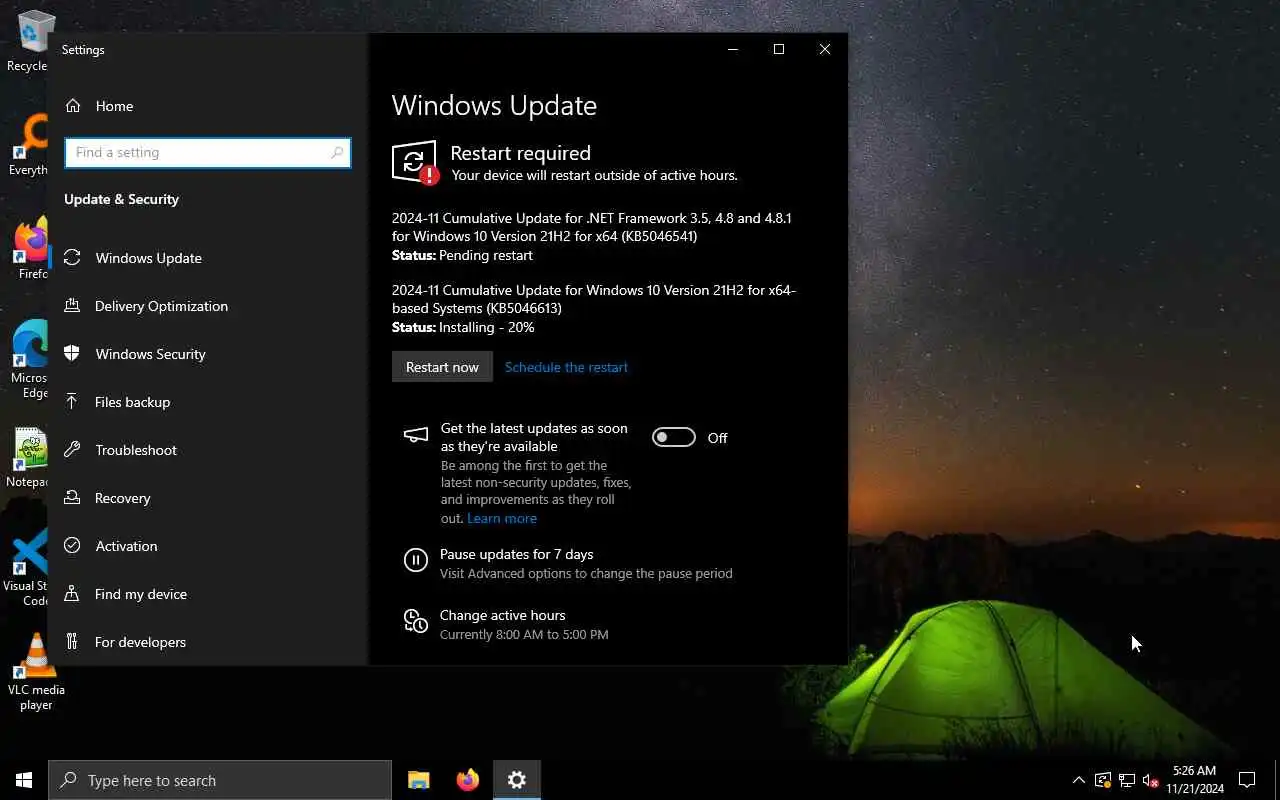
Task: Click the muted volume tray icon
Action: (1151, 780)
